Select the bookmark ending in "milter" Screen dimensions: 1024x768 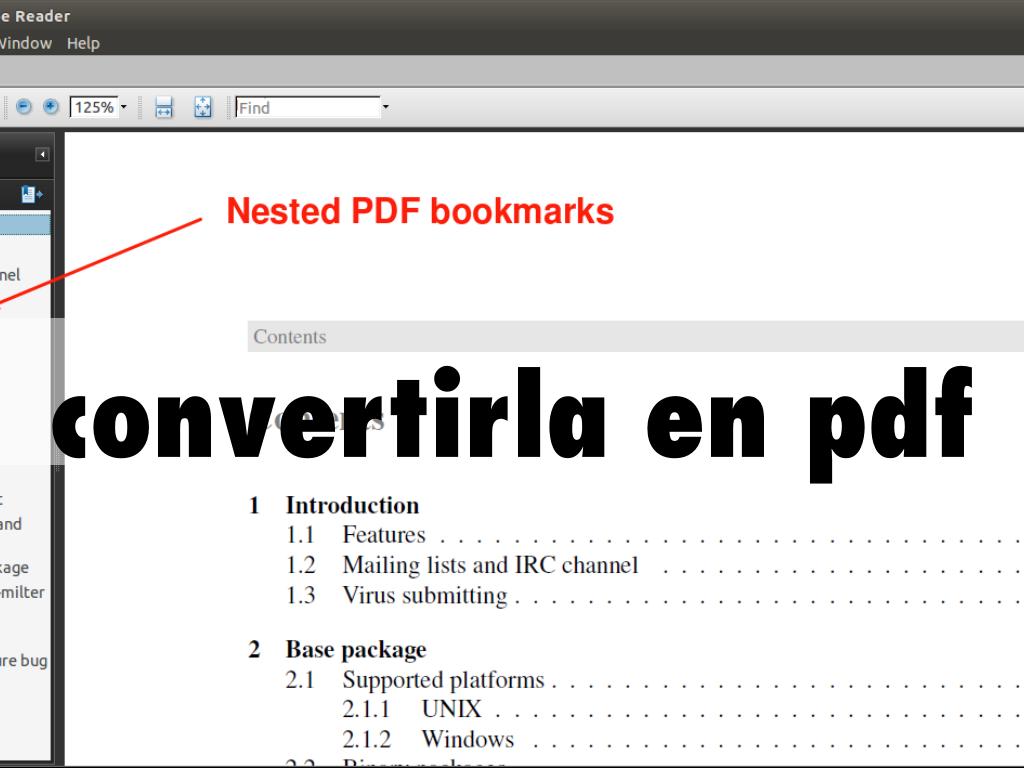22,592
